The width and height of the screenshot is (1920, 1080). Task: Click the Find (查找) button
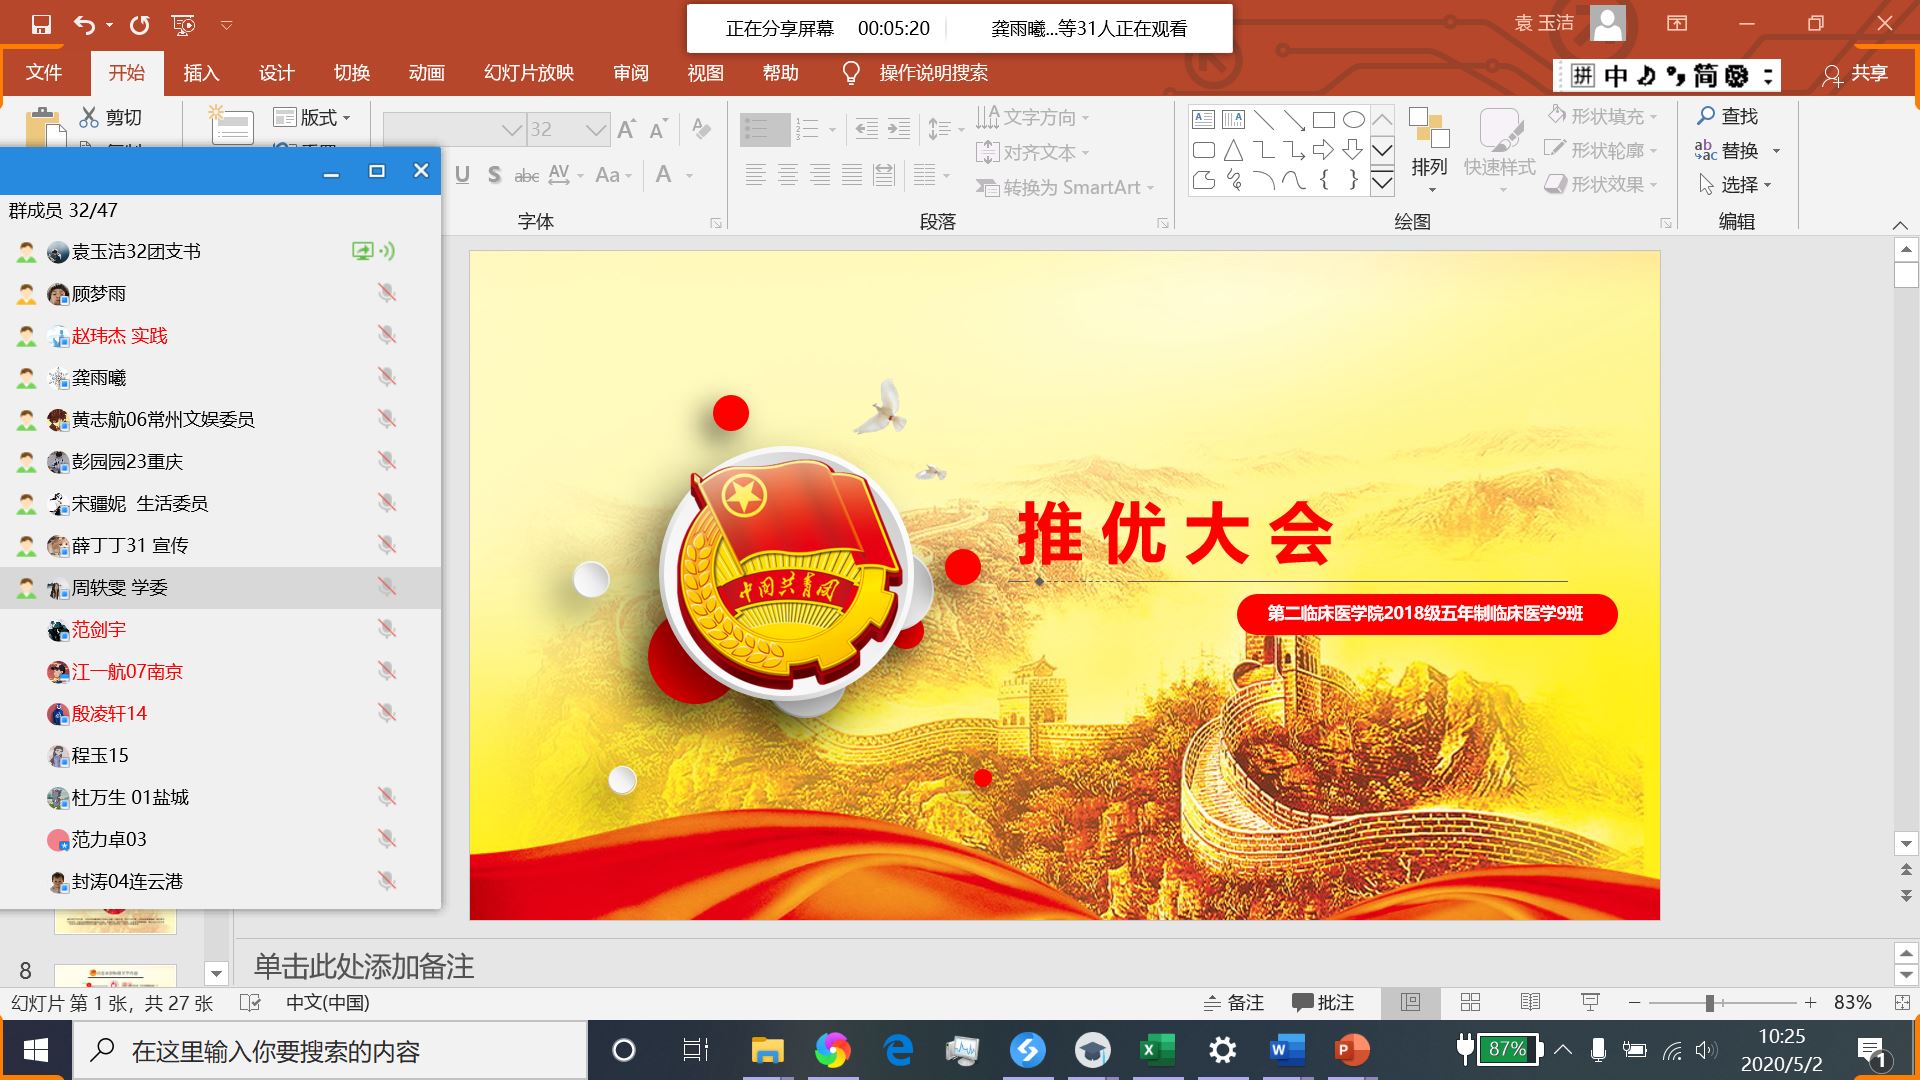1728,116
